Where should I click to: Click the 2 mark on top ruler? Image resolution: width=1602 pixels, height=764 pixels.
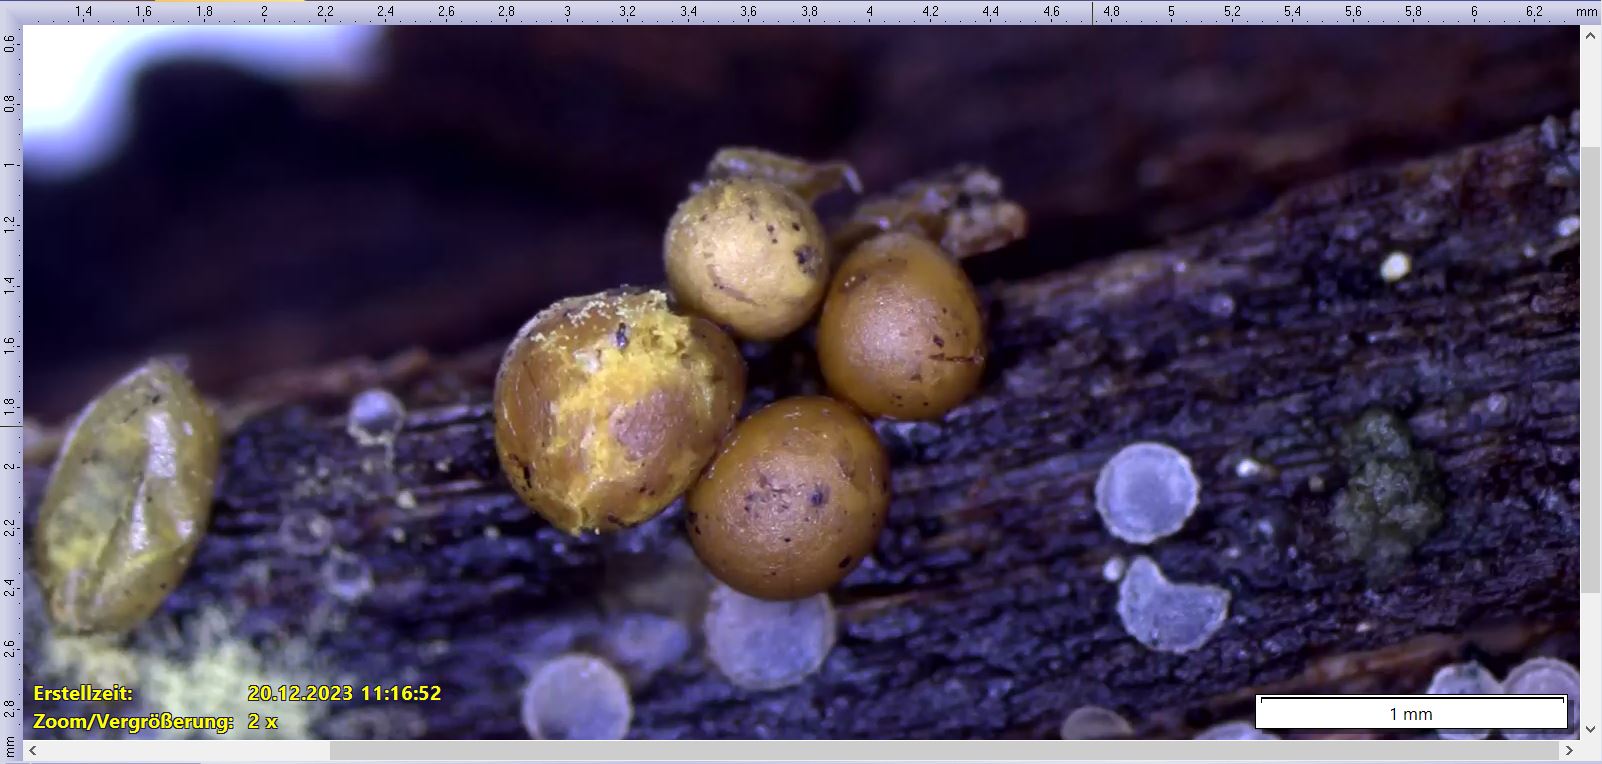pyautogui.click(x=264, y=12)
